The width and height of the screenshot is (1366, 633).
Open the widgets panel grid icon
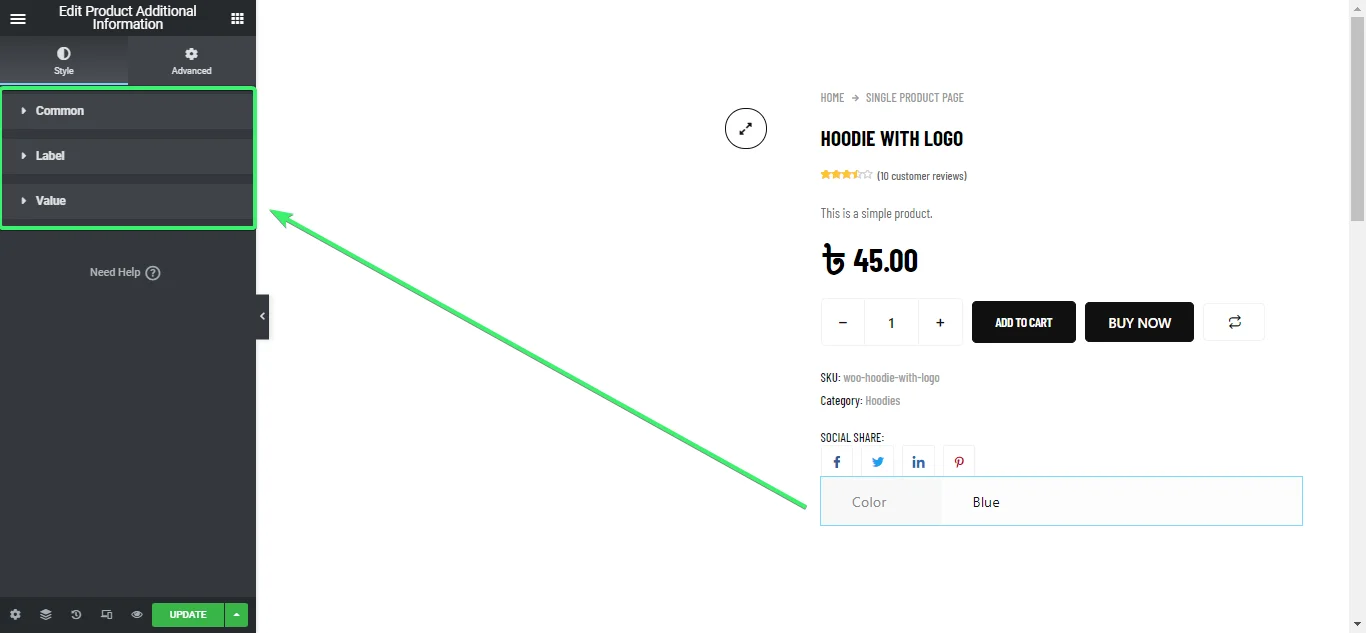pos(237,18)
